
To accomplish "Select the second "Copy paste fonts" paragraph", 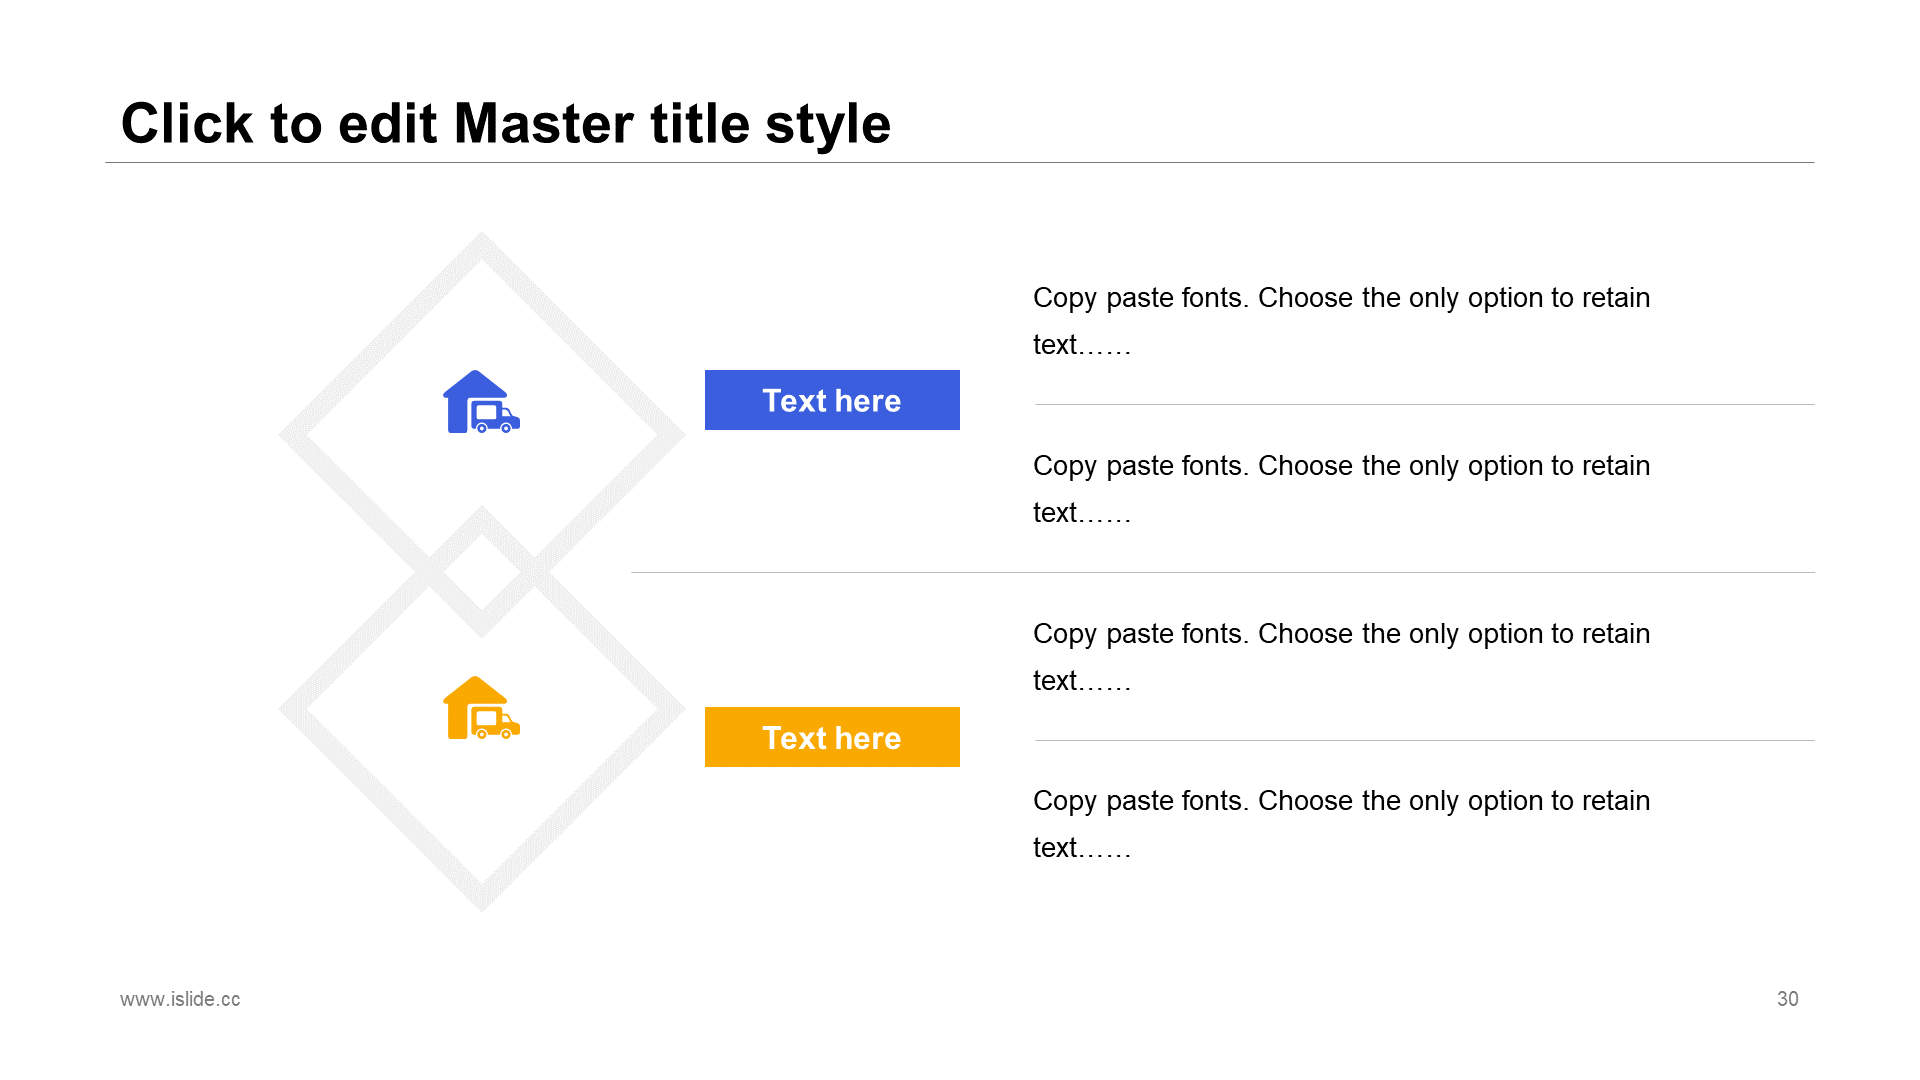I will point(1341,489).
